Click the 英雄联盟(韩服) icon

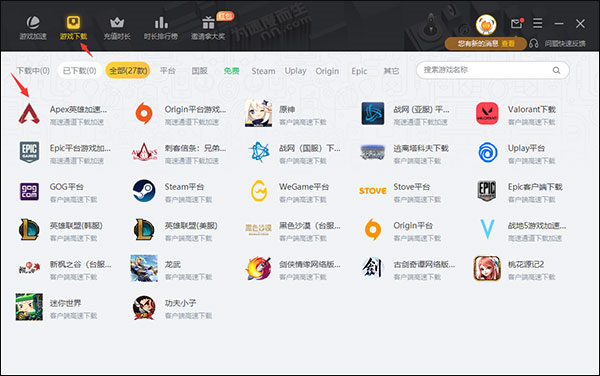point(29,230)
